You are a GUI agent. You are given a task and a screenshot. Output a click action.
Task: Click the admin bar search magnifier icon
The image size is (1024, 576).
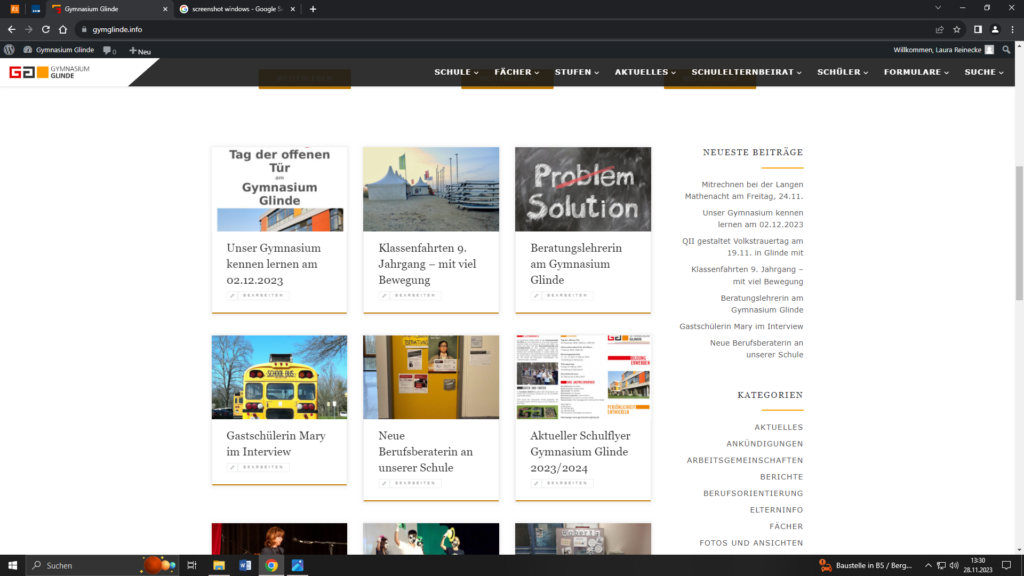[x=1006, y=49]
